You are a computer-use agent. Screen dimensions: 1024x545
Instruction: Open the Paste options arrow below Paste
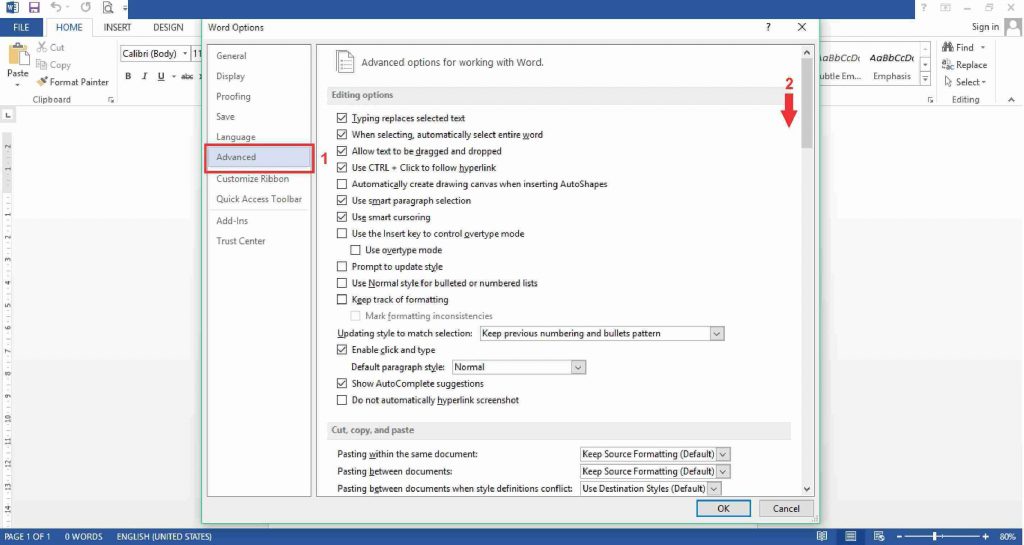click(x=18, y=84)
